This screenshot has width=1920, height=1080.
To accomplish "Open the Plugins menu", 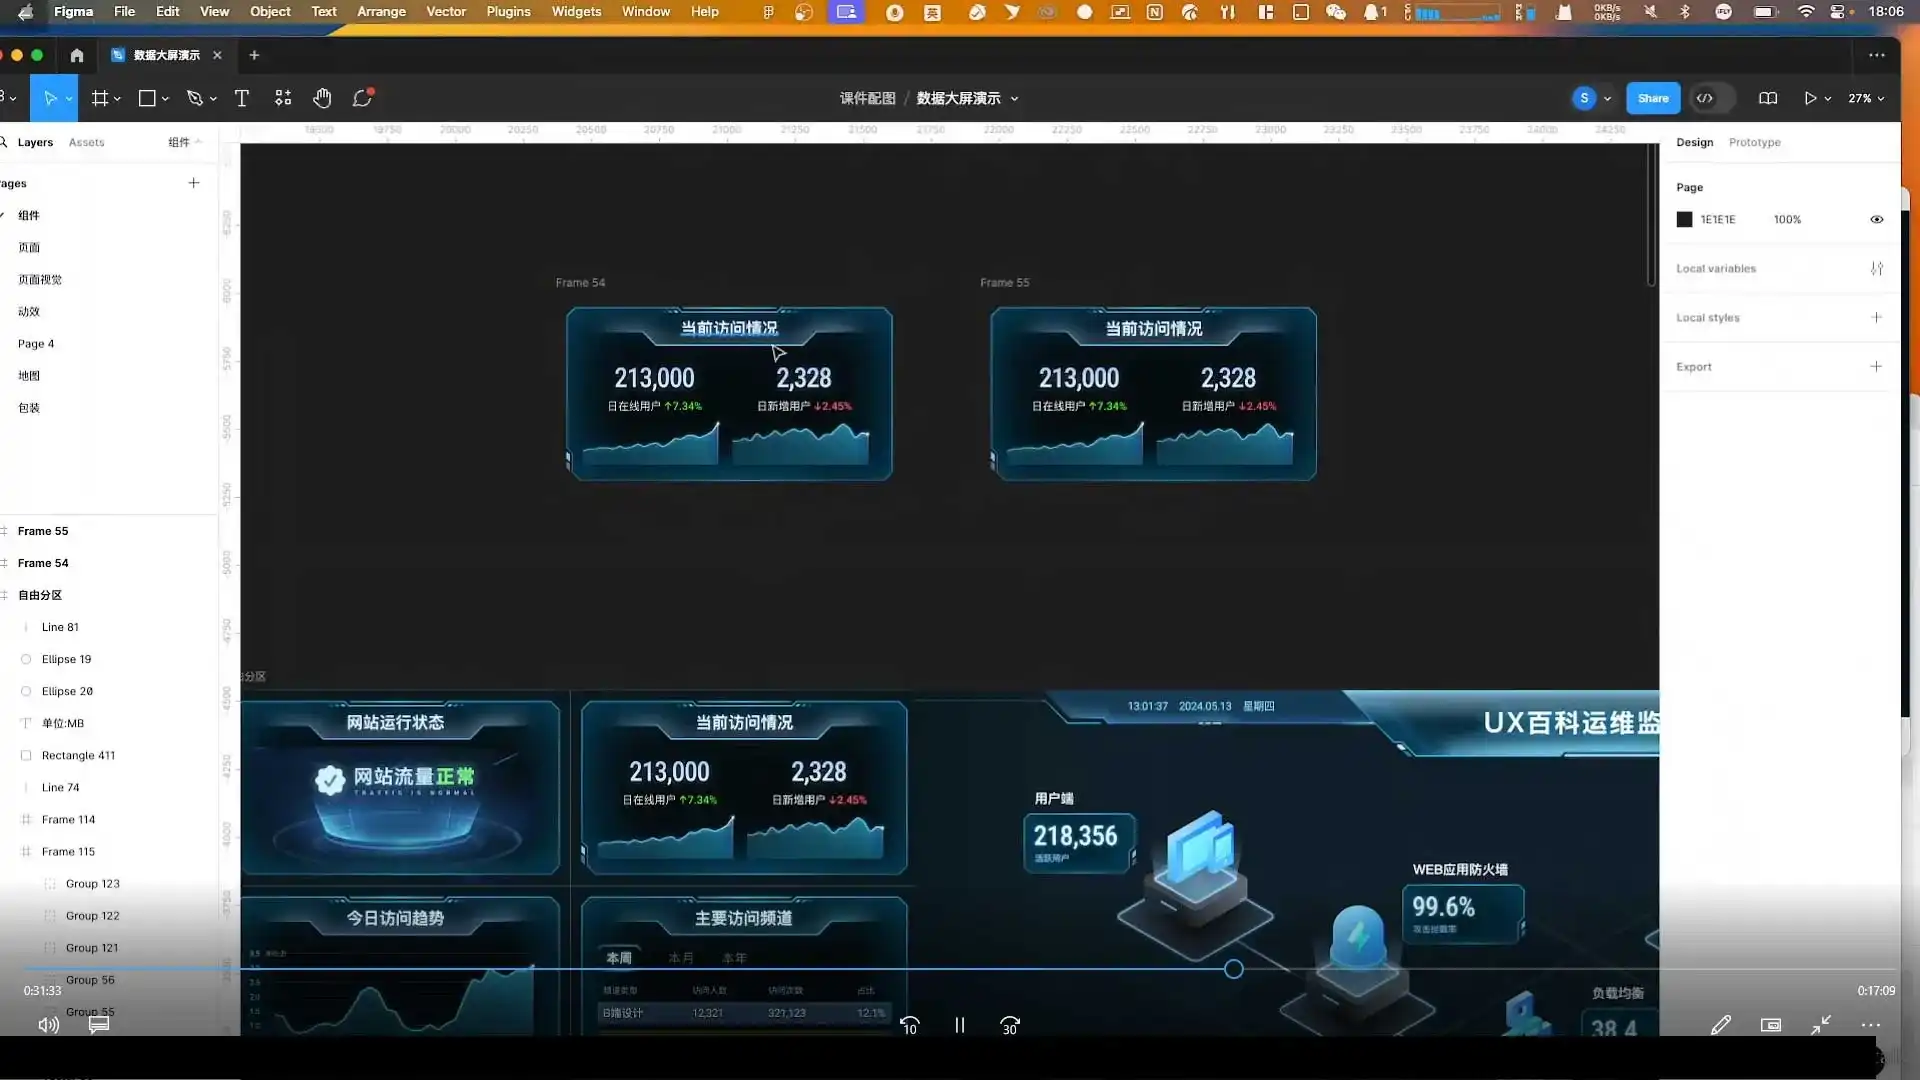I will [x=508, y=12].
